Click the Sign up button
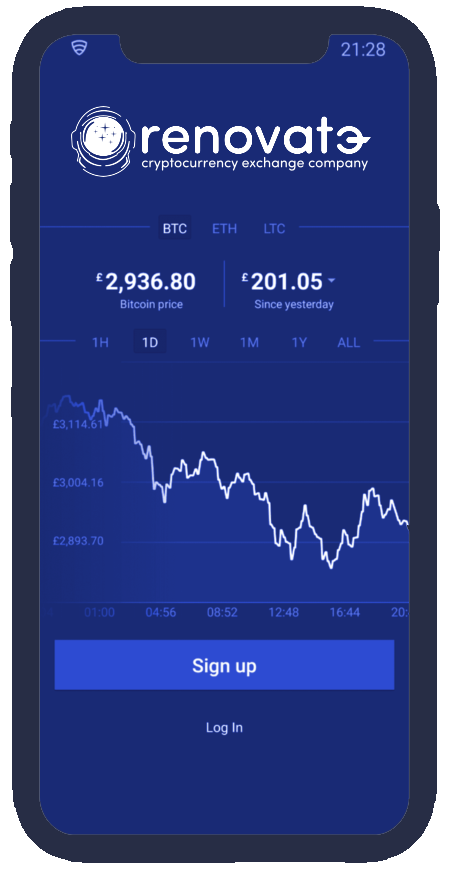This screenshot has height=870, width=450. 224,665
